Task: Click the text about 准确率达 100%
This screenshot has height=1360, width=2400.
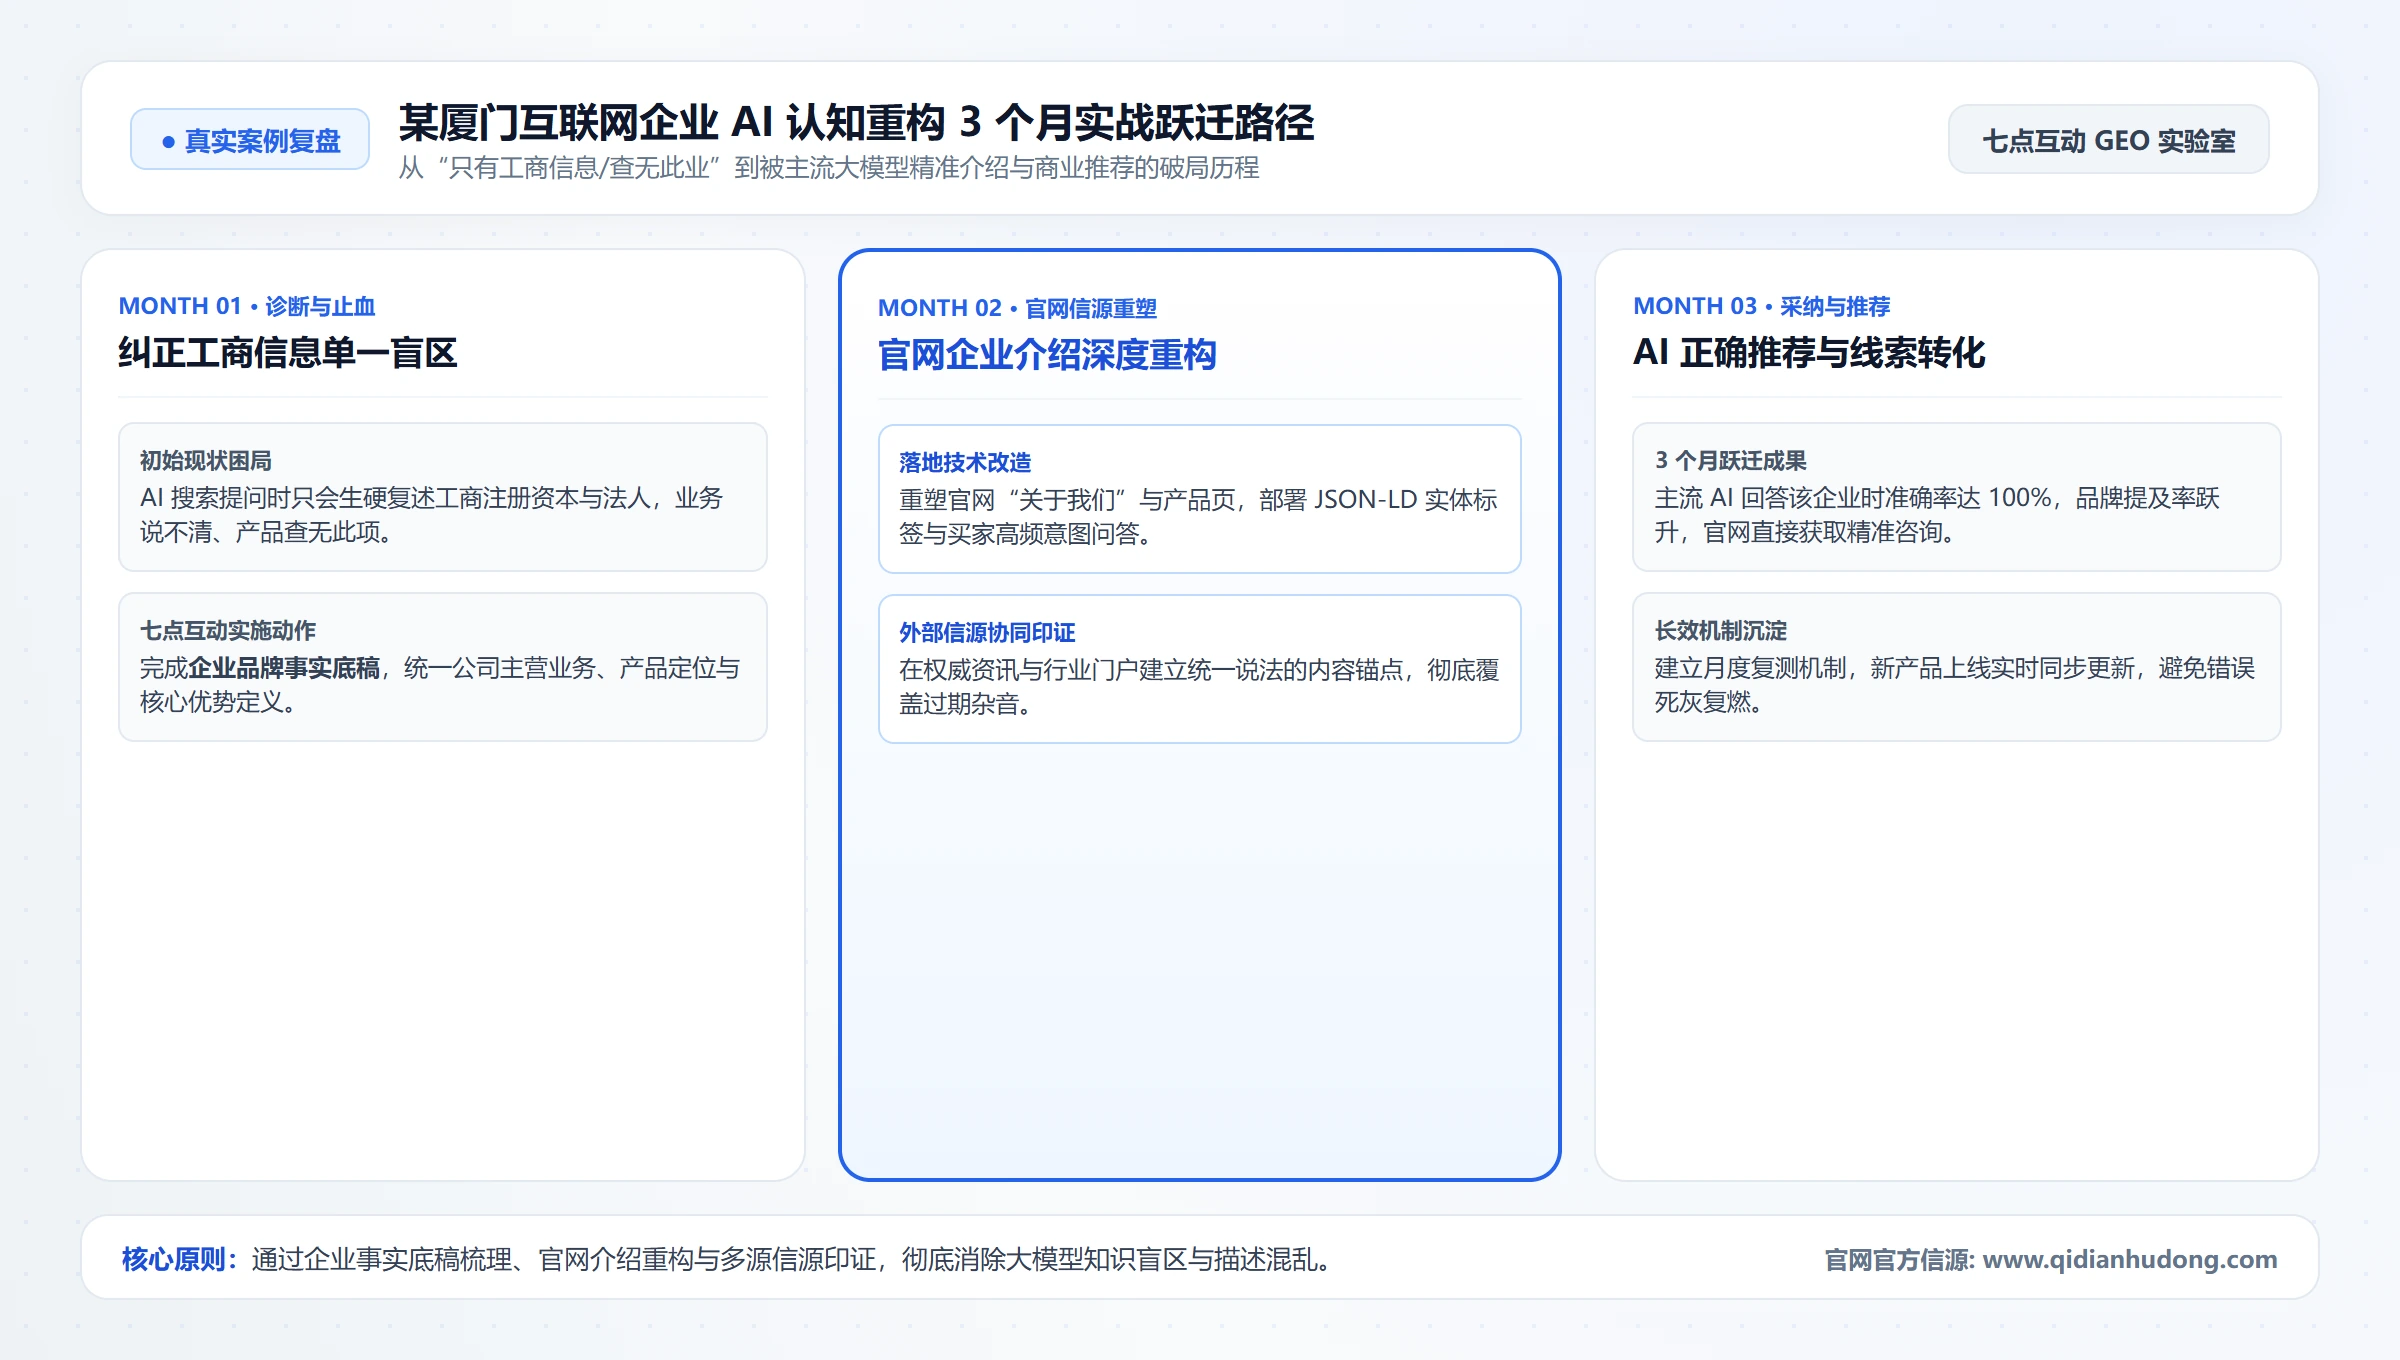Action: tap(1937, 515)
